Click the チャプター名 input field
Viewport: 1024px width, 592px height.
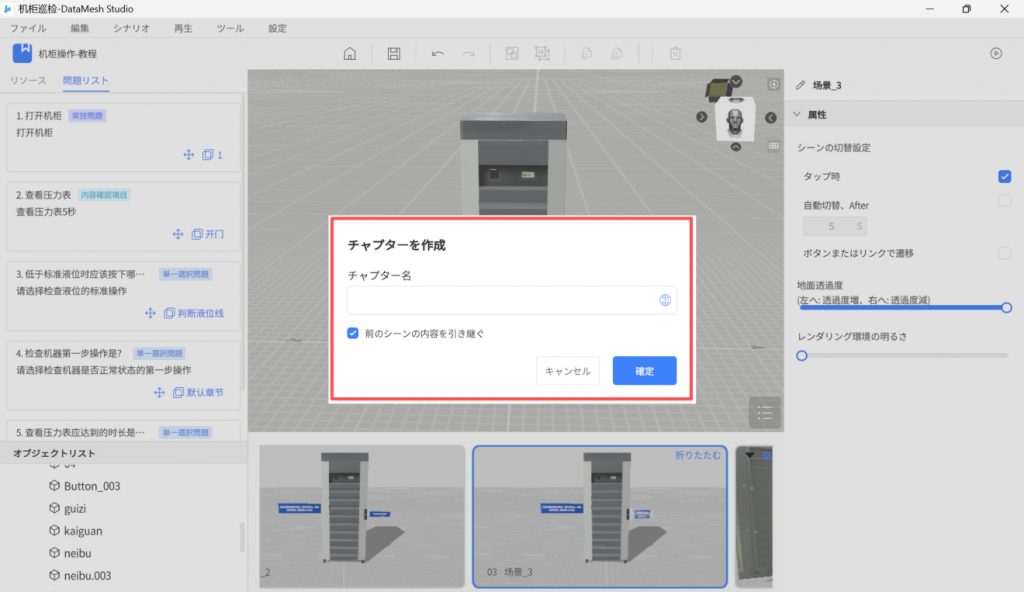click(500, 300)
